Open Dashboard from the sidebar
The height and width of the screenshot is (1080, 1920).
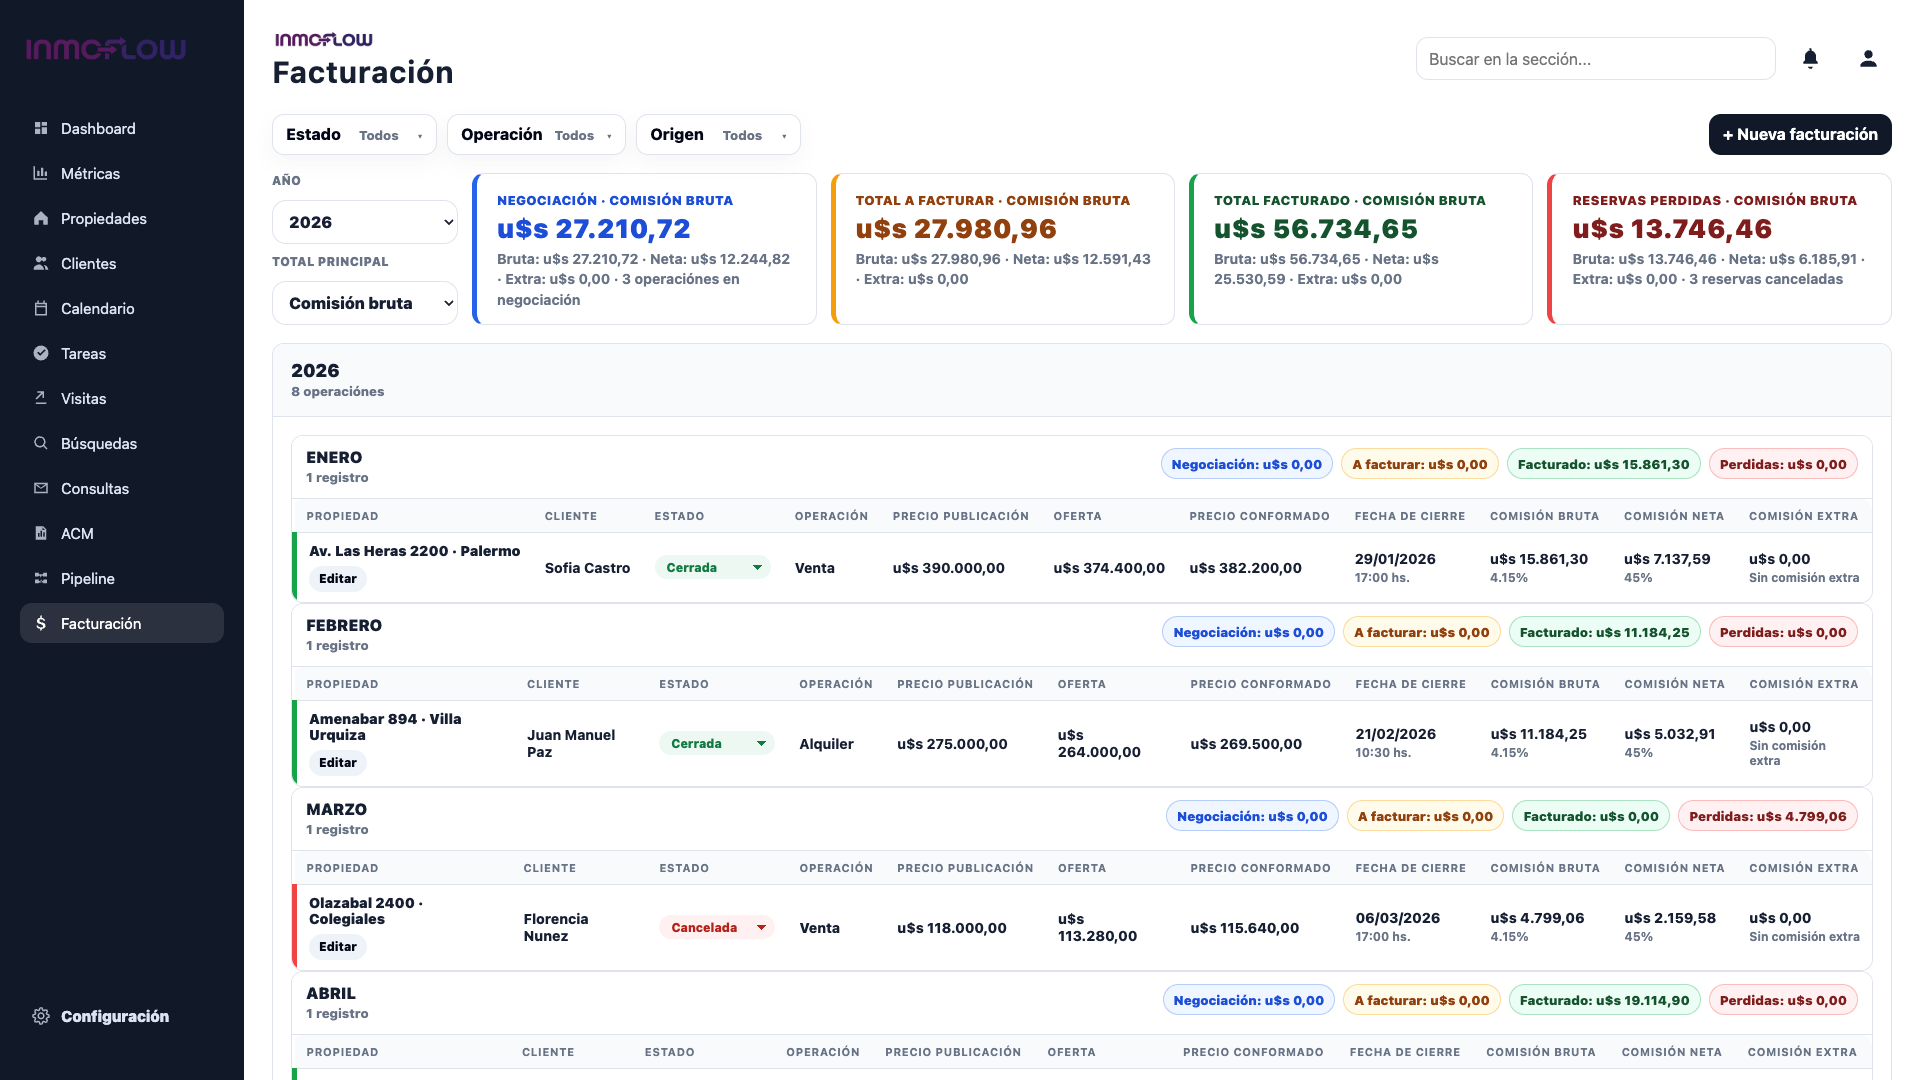click(x=122, y=128)
